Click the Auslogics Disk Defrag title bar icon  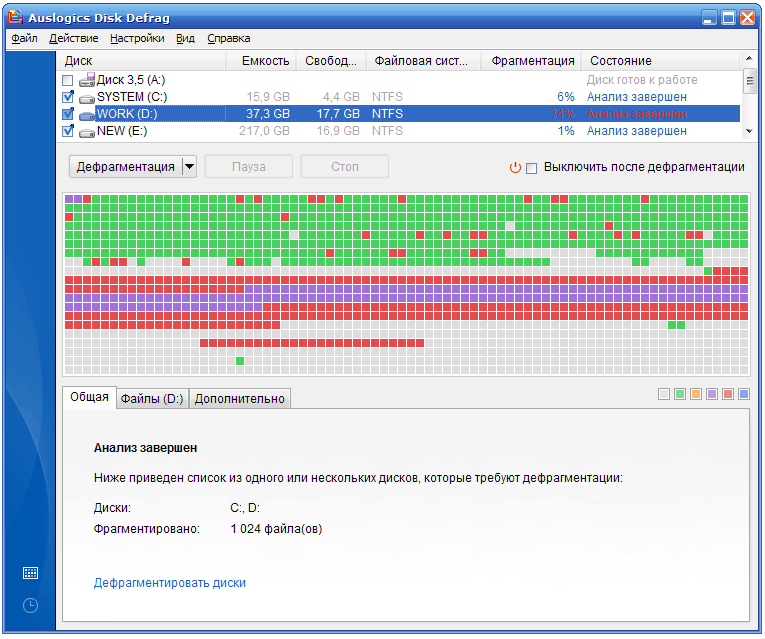[16, 17]
